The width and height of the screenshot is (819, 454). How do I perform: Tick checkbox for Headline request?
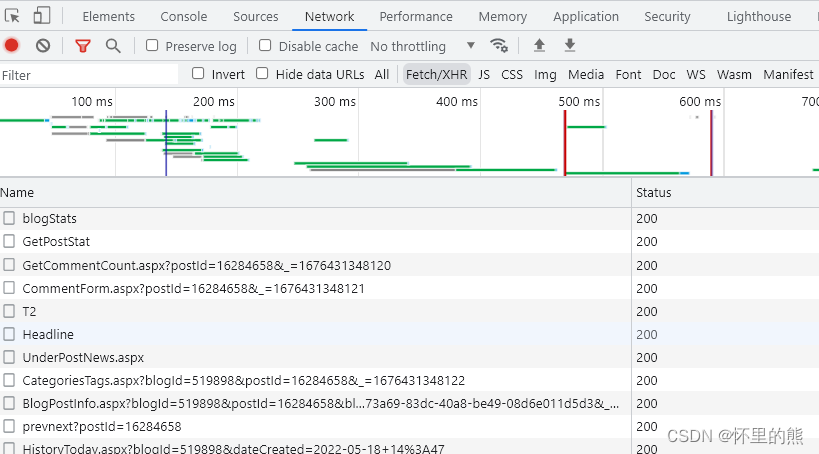click(x=9, y=334)
